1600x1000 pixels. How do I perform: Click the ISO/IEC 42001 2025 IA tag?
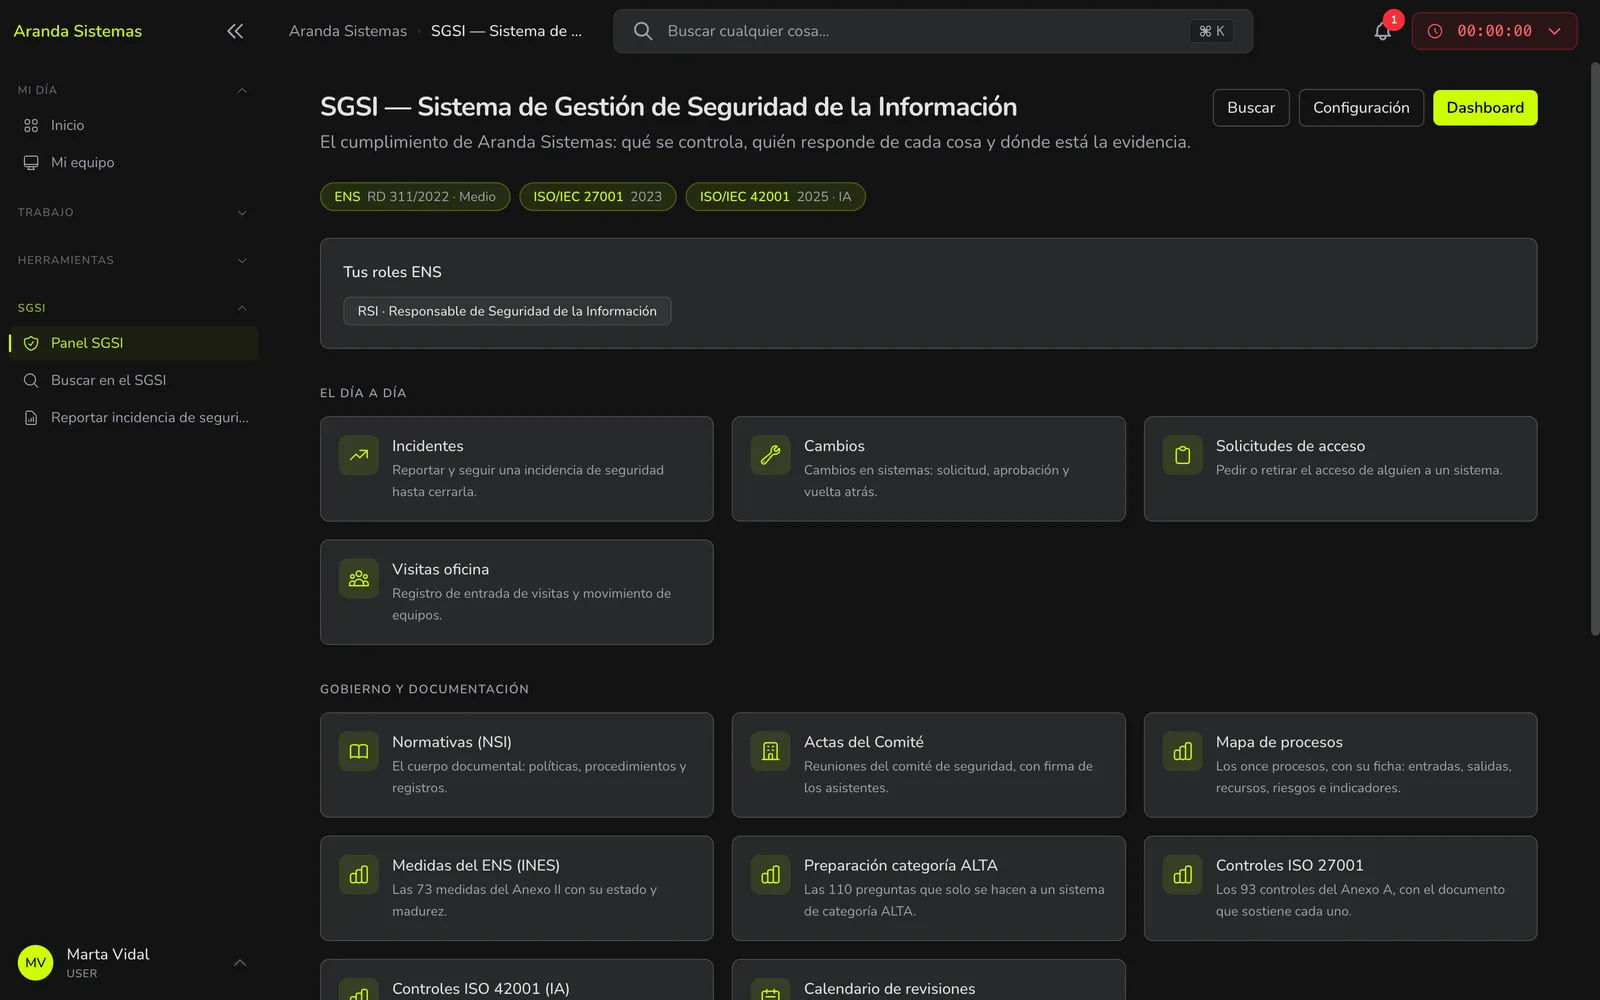click(x=775, y=197)
